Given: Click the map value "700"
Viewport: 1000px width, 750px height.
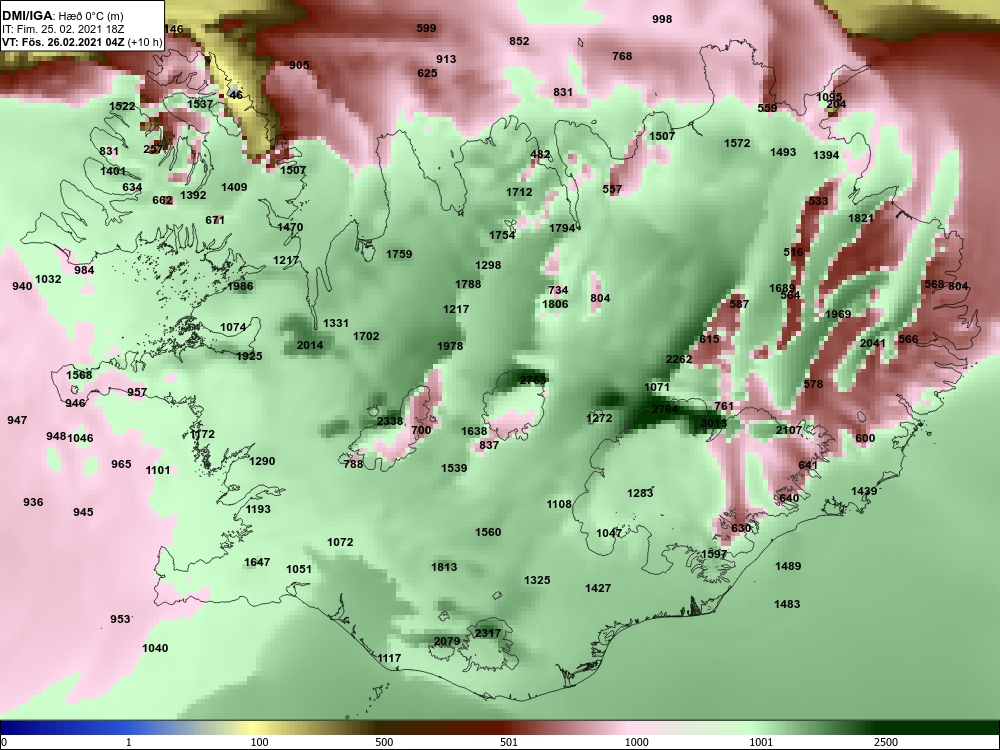Looking at the screenshot, I should (x=422, y=430).
